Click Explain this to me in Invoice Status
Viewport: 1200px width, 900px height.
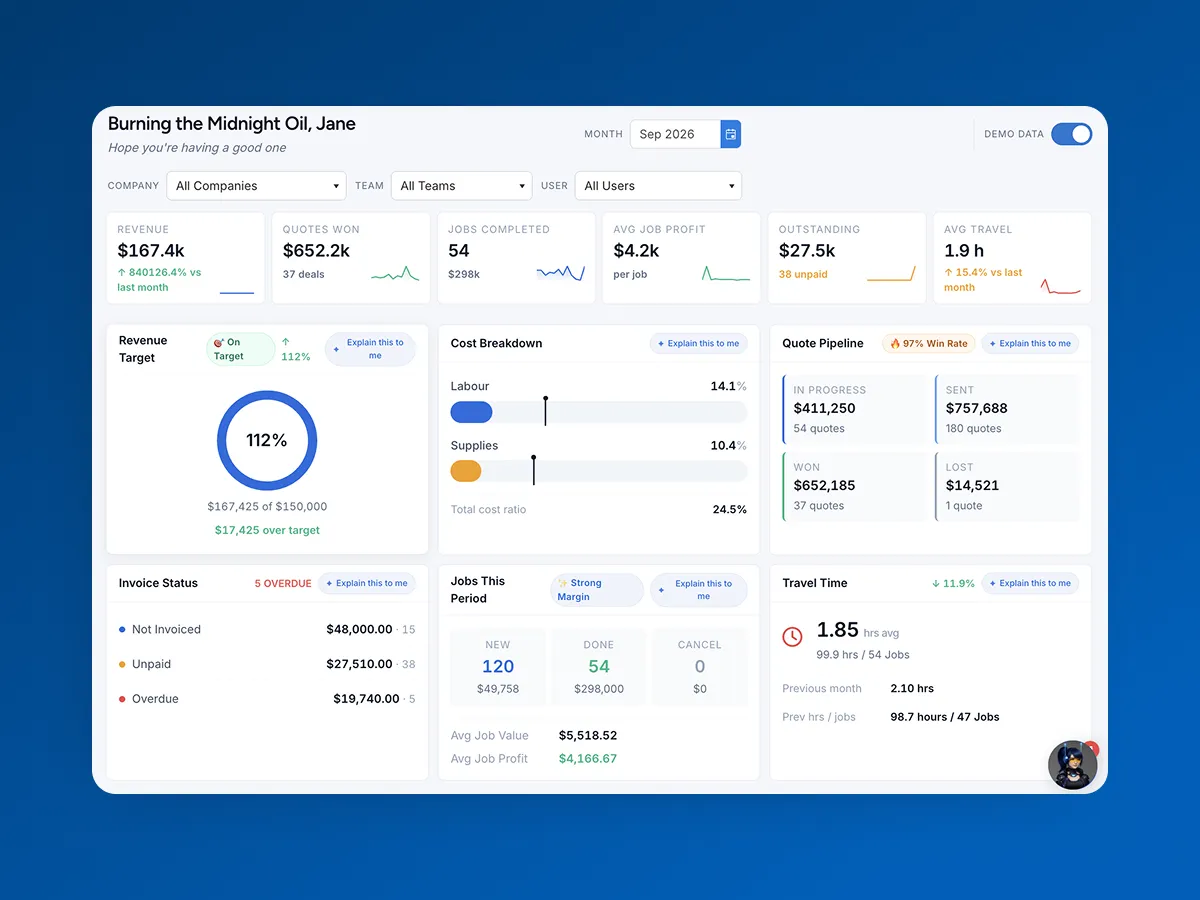366,583
